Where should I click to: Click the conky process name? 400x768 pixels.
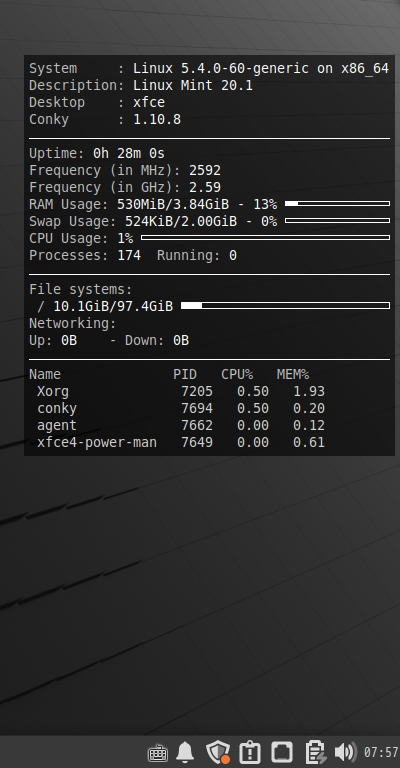point(57,408)
